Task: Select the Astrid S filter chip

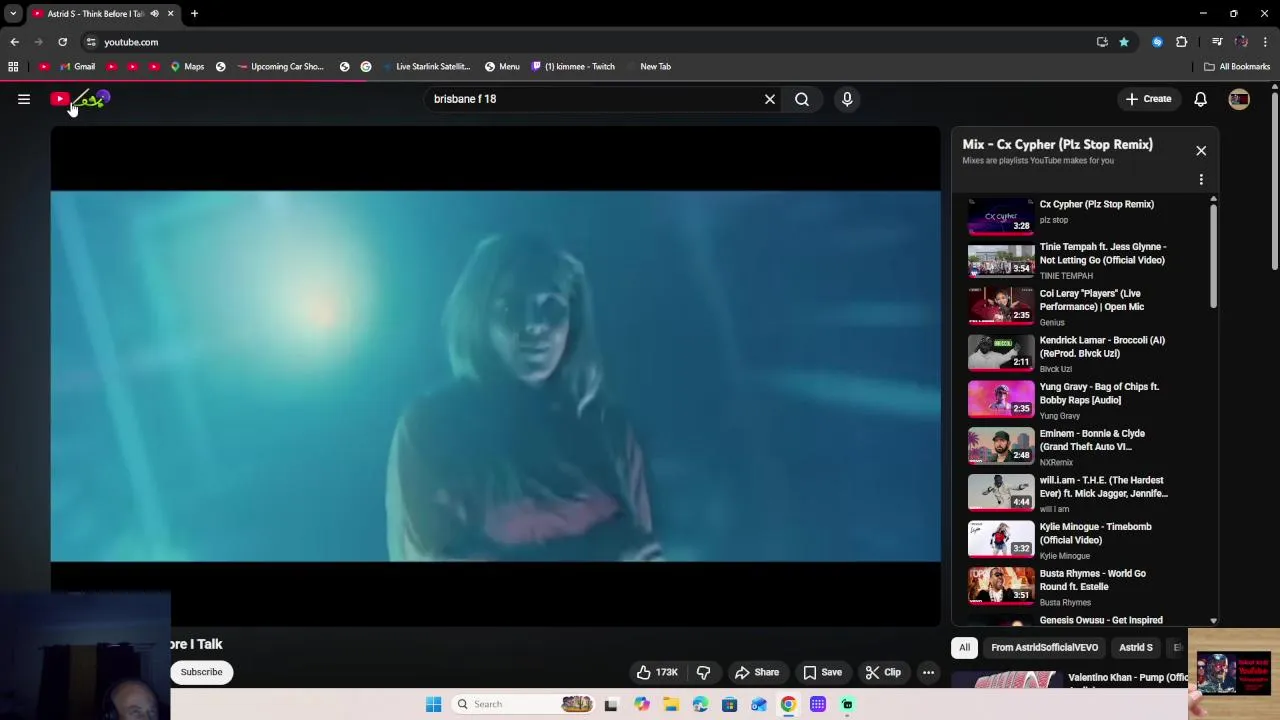Action: [x=1136, y=647]
